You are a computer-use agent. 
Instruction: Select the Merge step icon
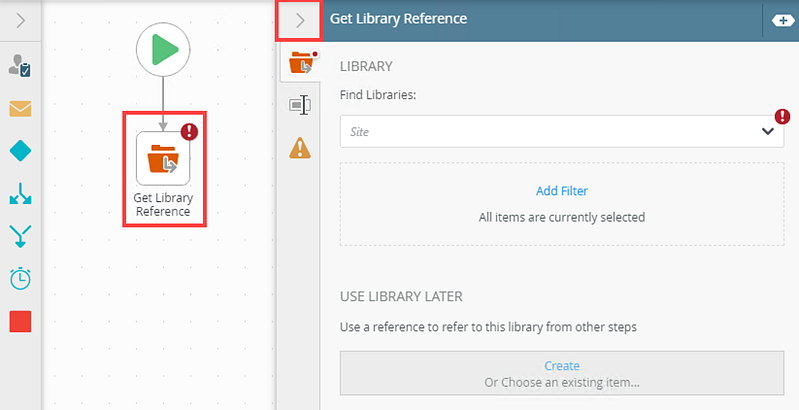pyautogui.click(x=20, y=236)
